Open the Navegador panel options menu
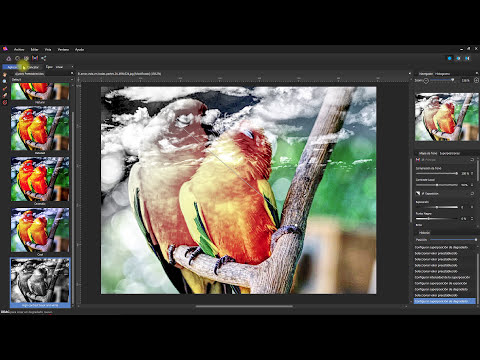Image resolution: width=480 pixels, height=360 pixels. click(x=476, y=73)
